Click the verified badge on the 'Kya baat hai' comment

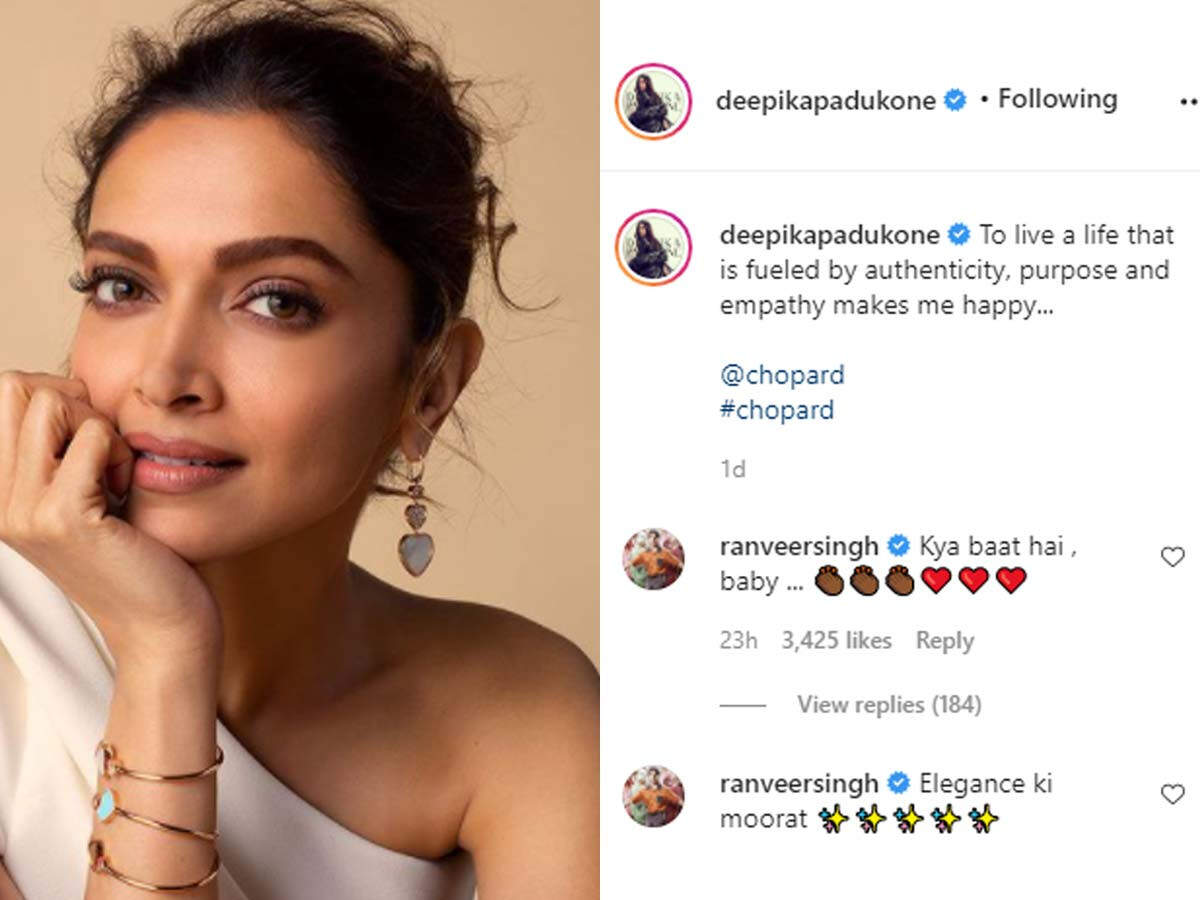[898, 546]
